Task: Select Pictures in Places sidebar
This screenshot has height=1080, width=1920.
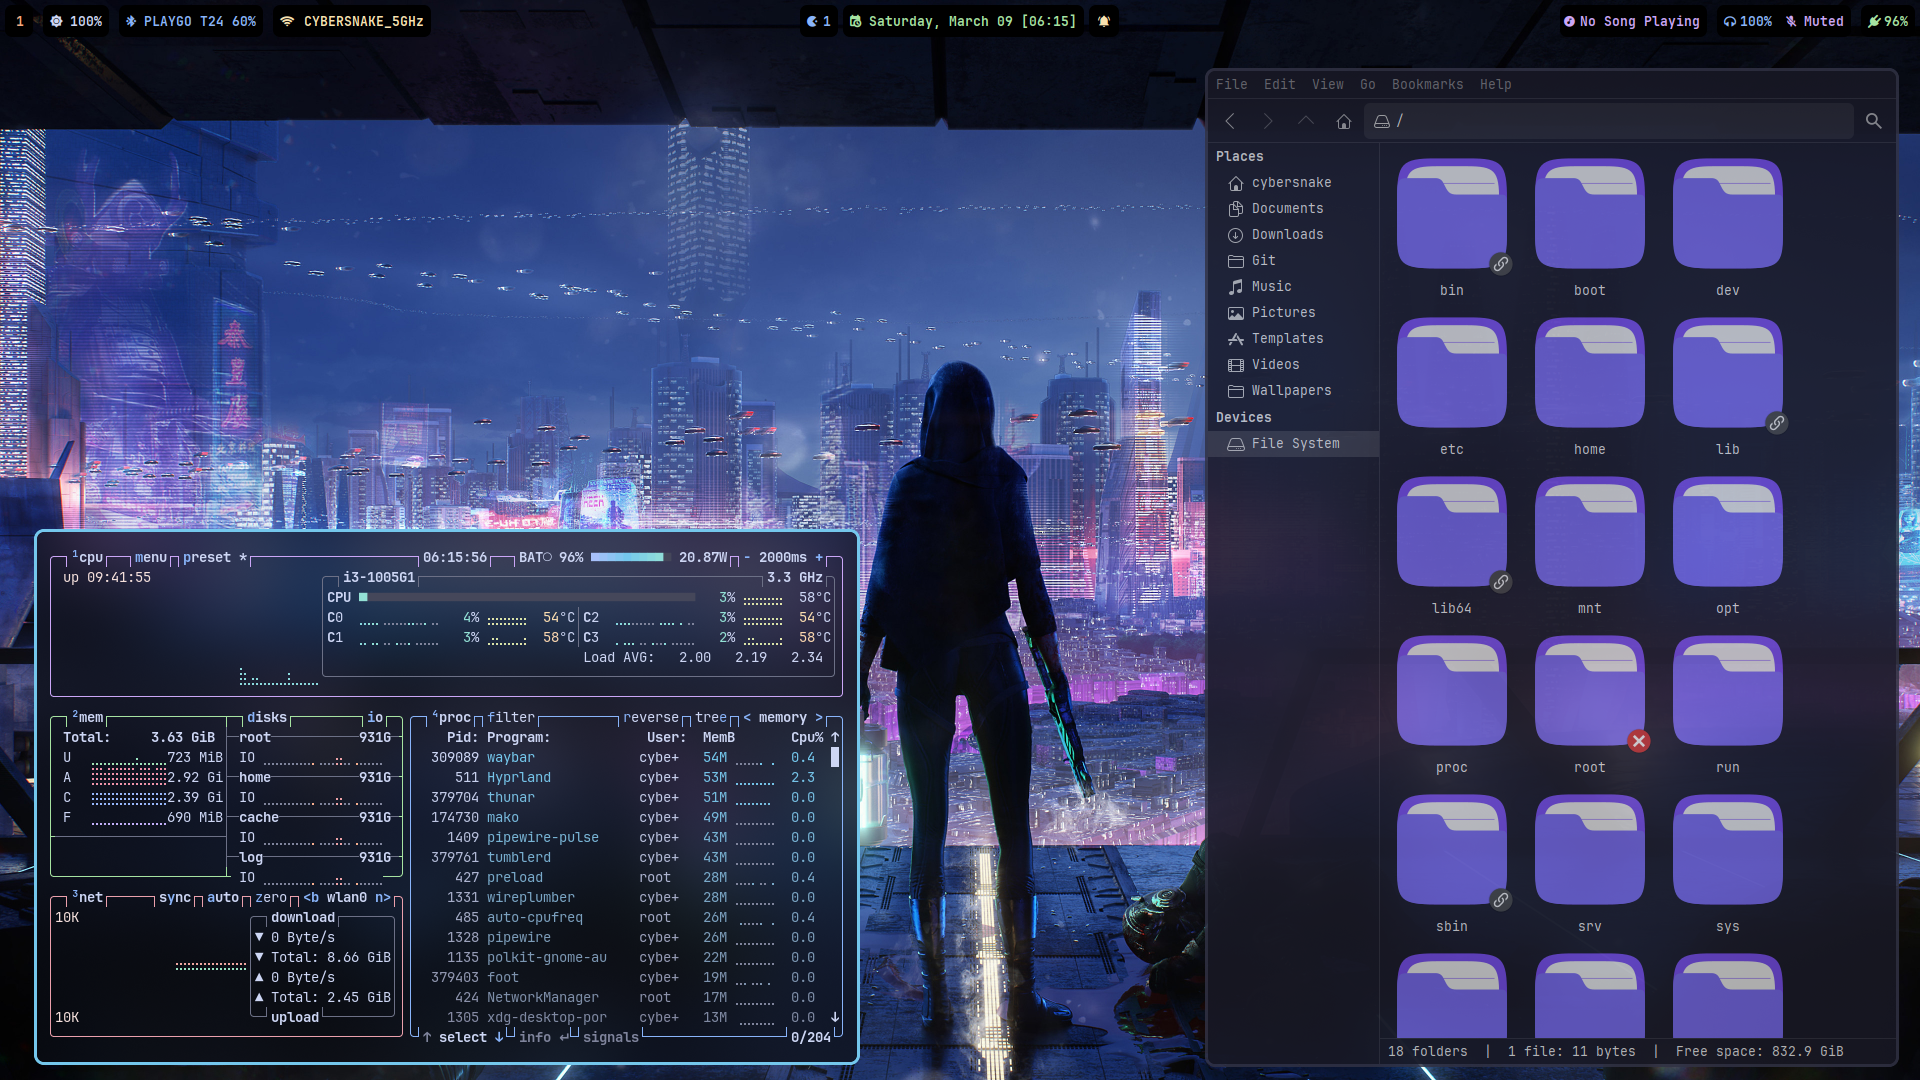Action: click(1294, 312)
